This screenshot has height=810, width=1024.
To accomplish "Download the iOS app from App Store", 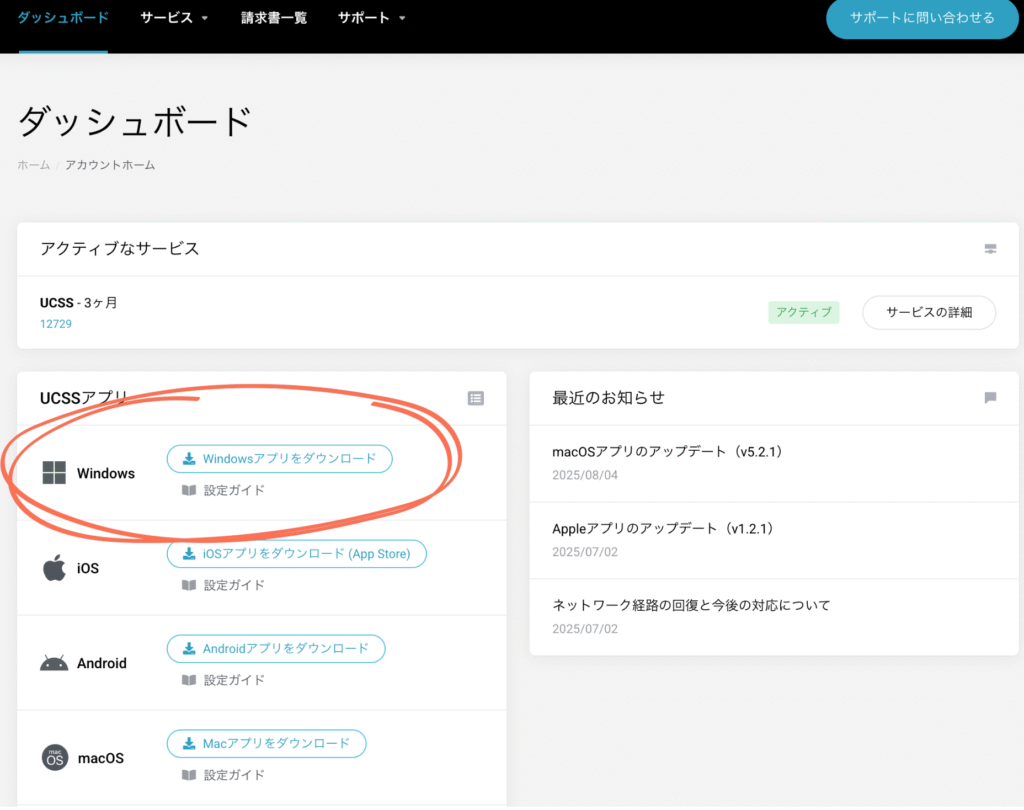I will click(296, 554).
